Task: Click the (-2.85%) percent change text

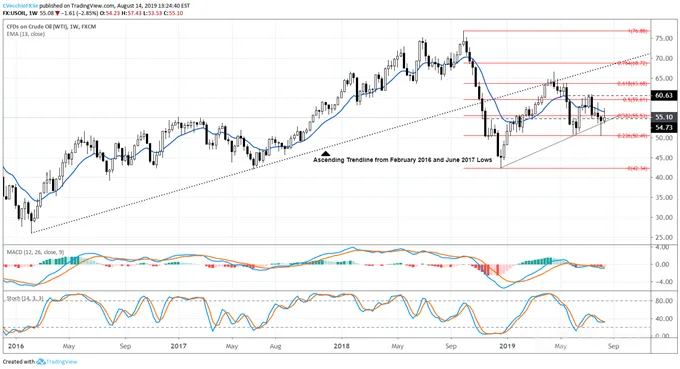Action: (87, 13)
